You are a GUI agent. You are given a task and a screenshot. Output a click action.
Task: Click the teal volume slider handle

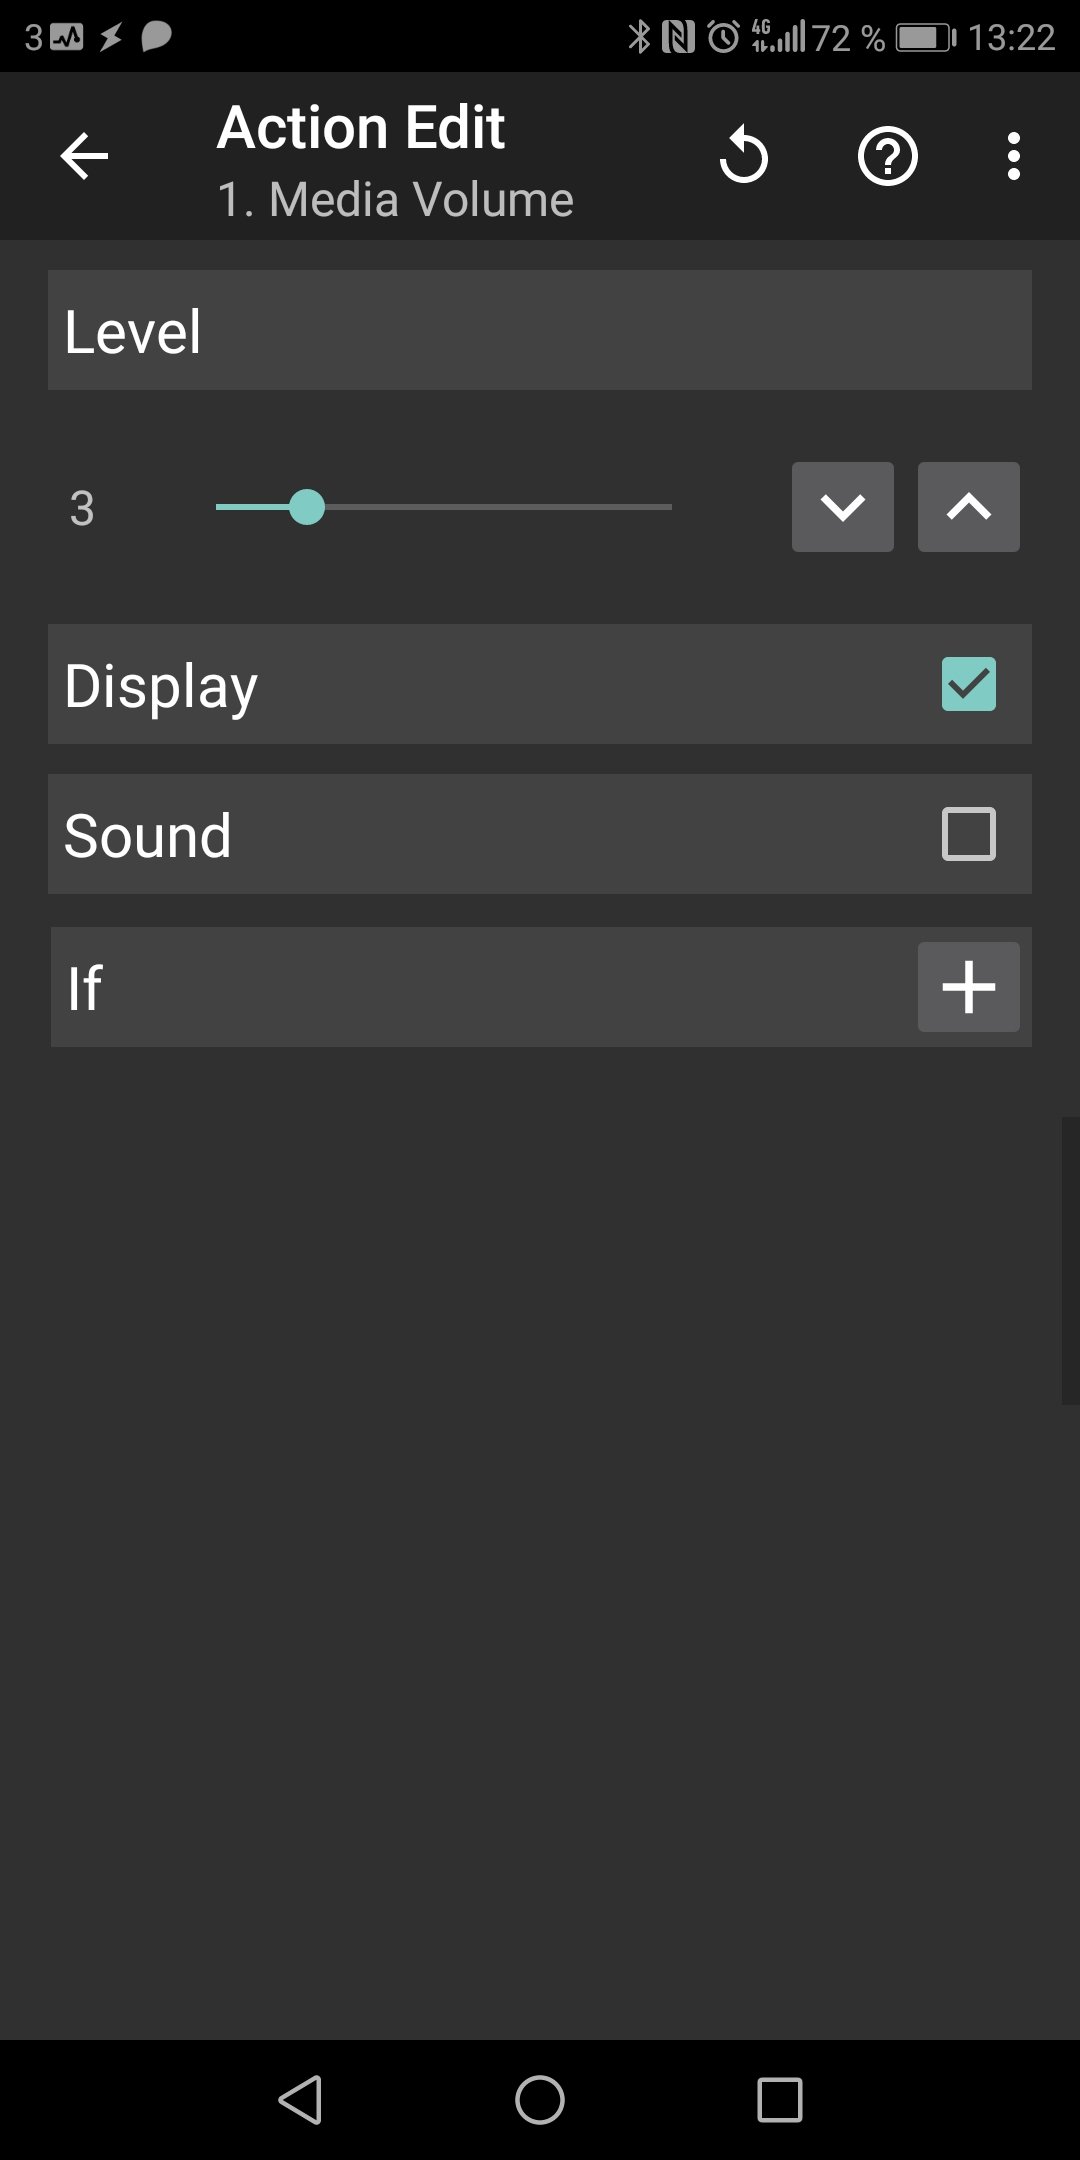click(x=307, y=507)
